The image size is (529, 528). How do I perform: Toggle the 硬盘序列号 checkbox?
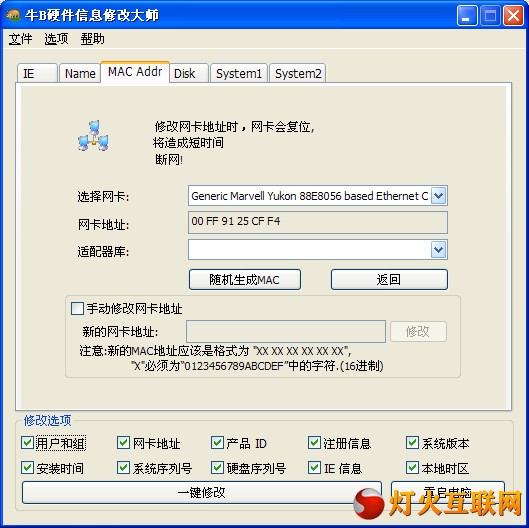[217, 468]
